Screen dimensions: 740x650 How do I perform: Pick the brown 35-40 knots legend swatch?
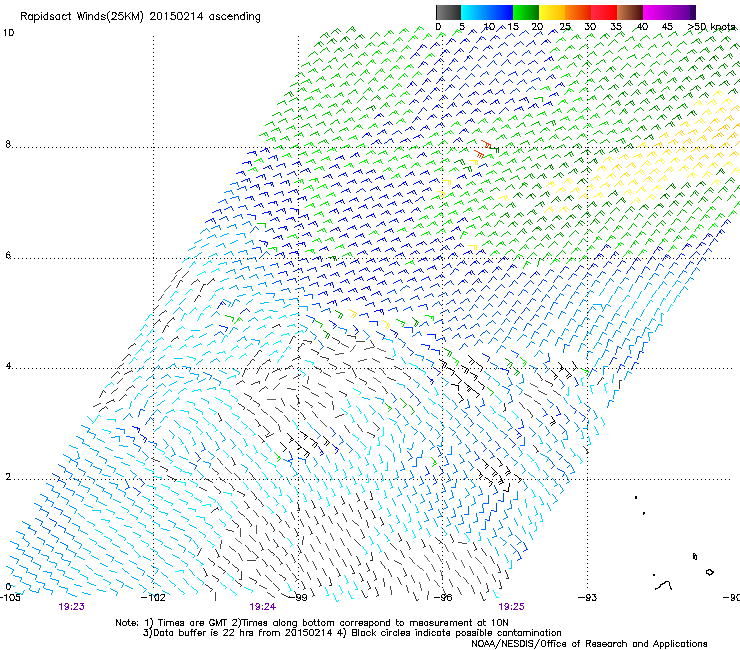pos(630,12)
